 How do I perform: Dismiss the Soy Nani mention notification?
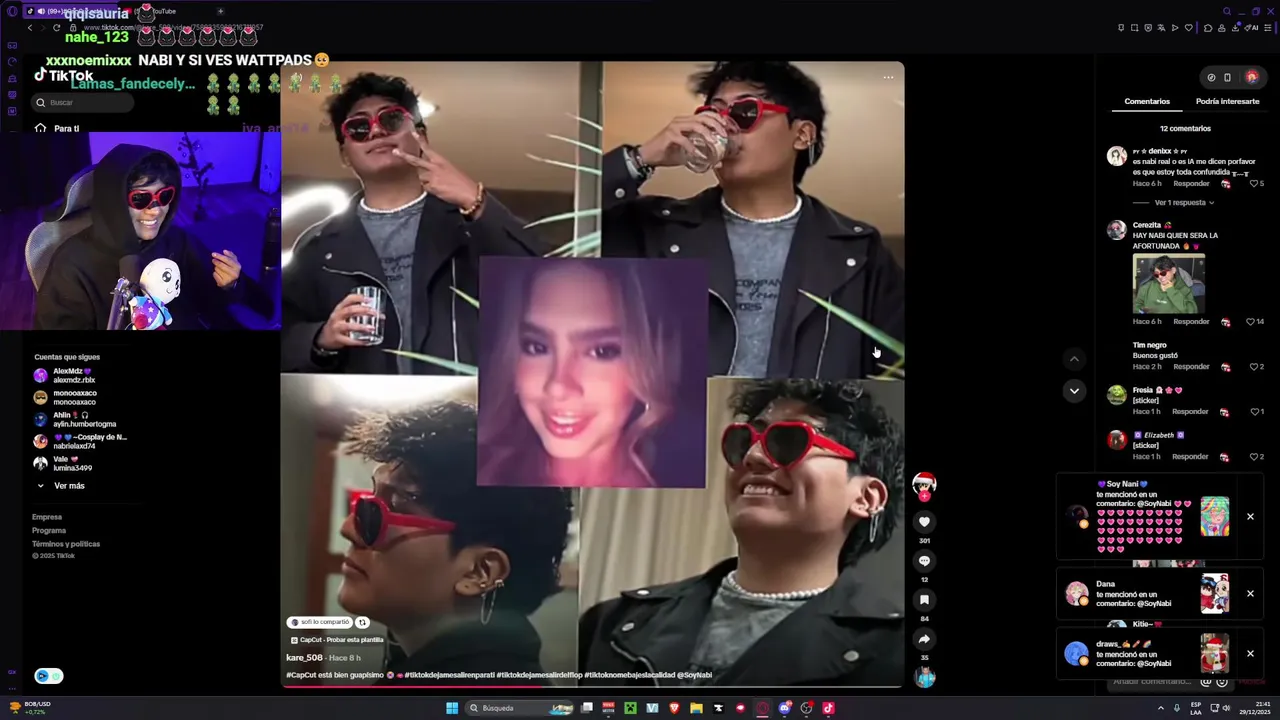[x=1250, y=517]
